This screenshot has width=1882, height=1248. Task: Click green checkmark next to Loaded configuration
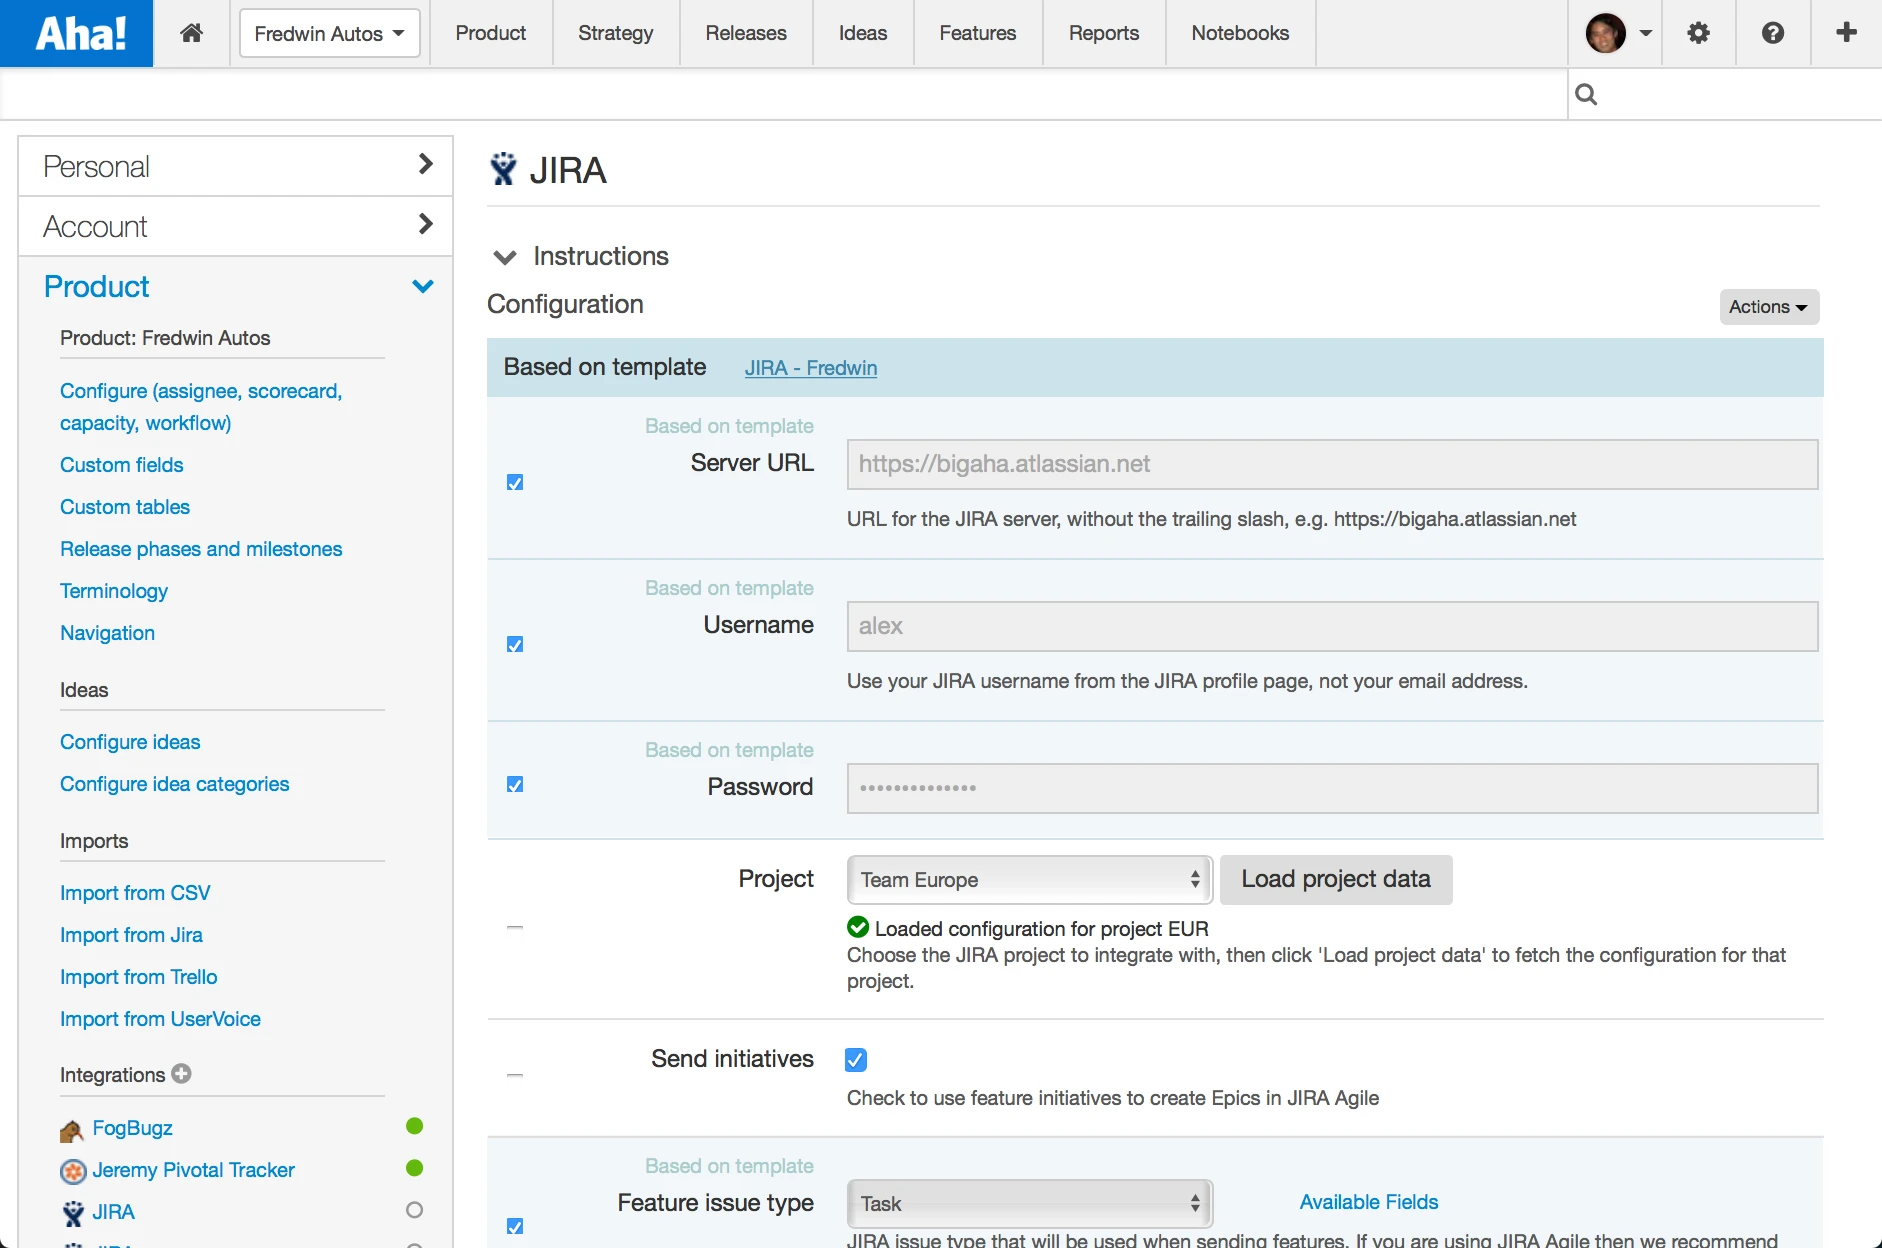pyautogui.click(x=858, y=927)
